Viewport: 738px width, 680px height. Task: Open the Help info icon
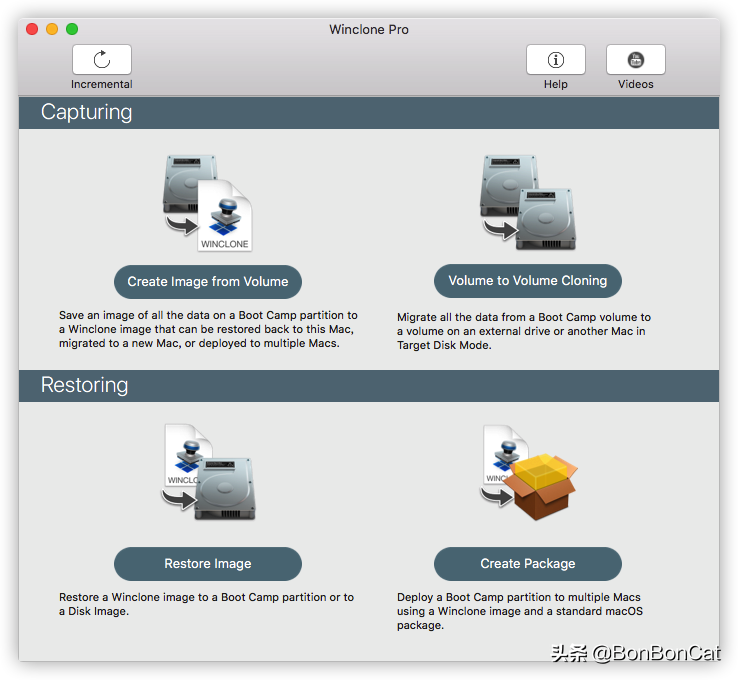click(555, 60)
